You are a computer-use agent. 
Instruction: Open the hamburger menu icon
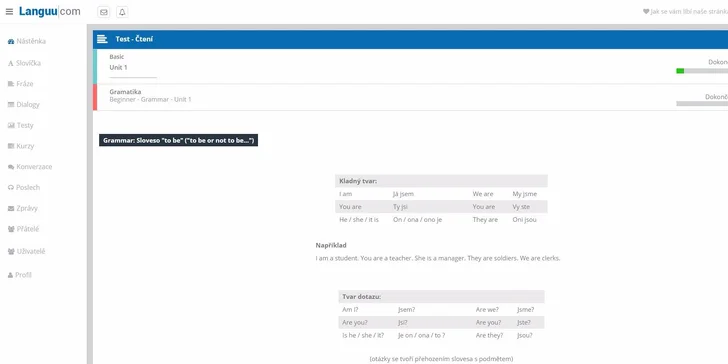click(x=9, y=12)
